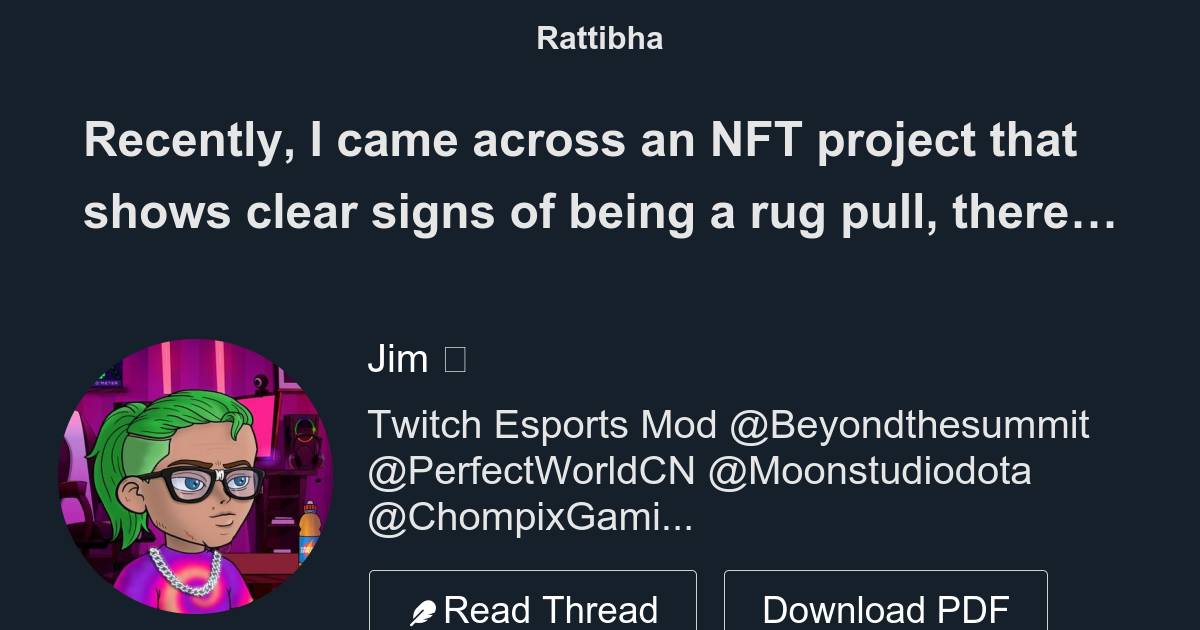Click the emoji placeholder box beside Jim

(454, 359)
